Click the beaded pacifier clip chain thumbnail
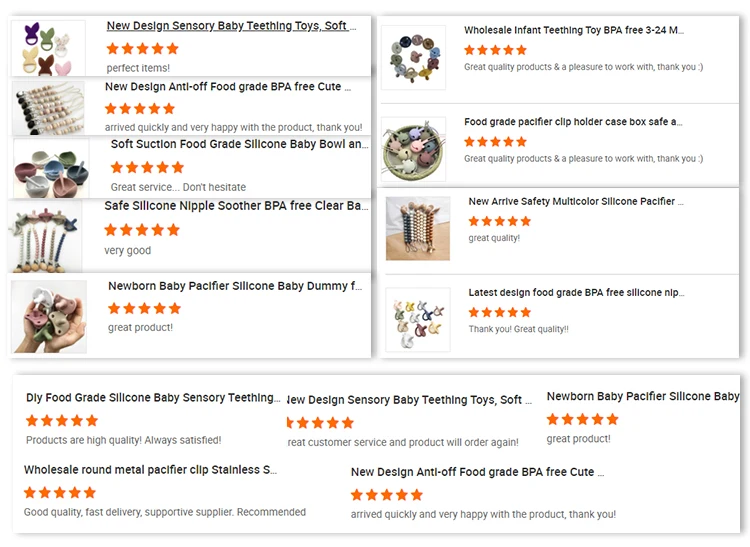Image resolution: width=750 pixels, height=547 pixels. [x=51, y=107]
